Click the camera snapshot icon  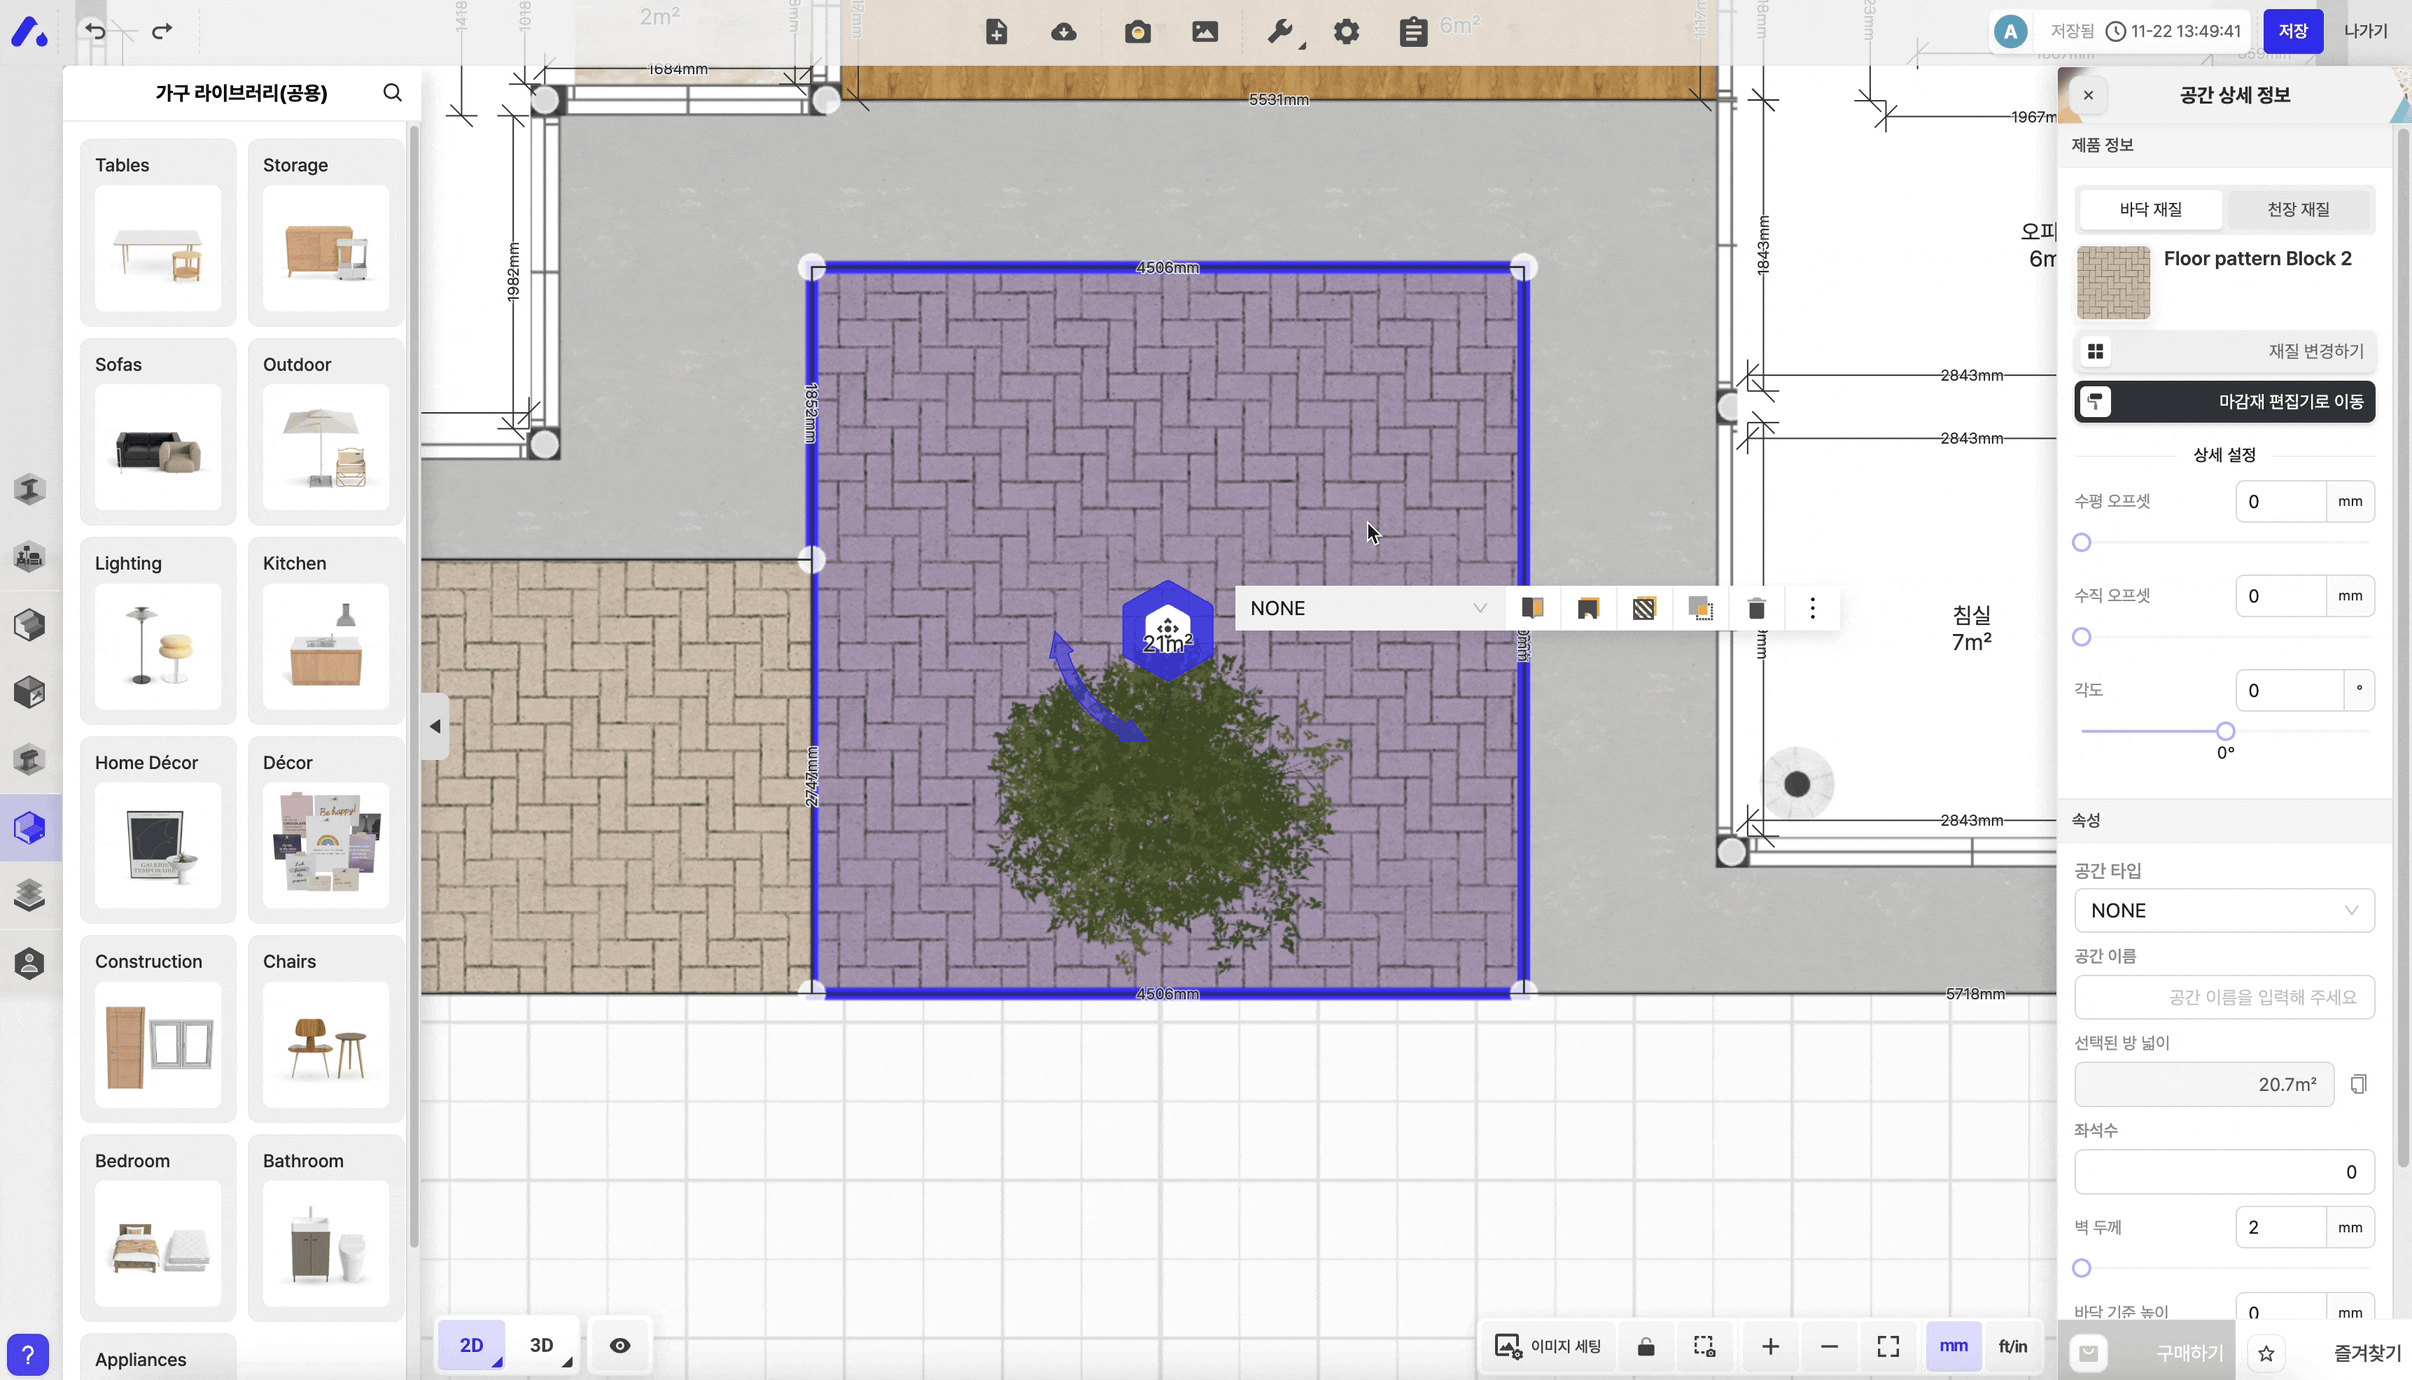[x=1137, y=32]
